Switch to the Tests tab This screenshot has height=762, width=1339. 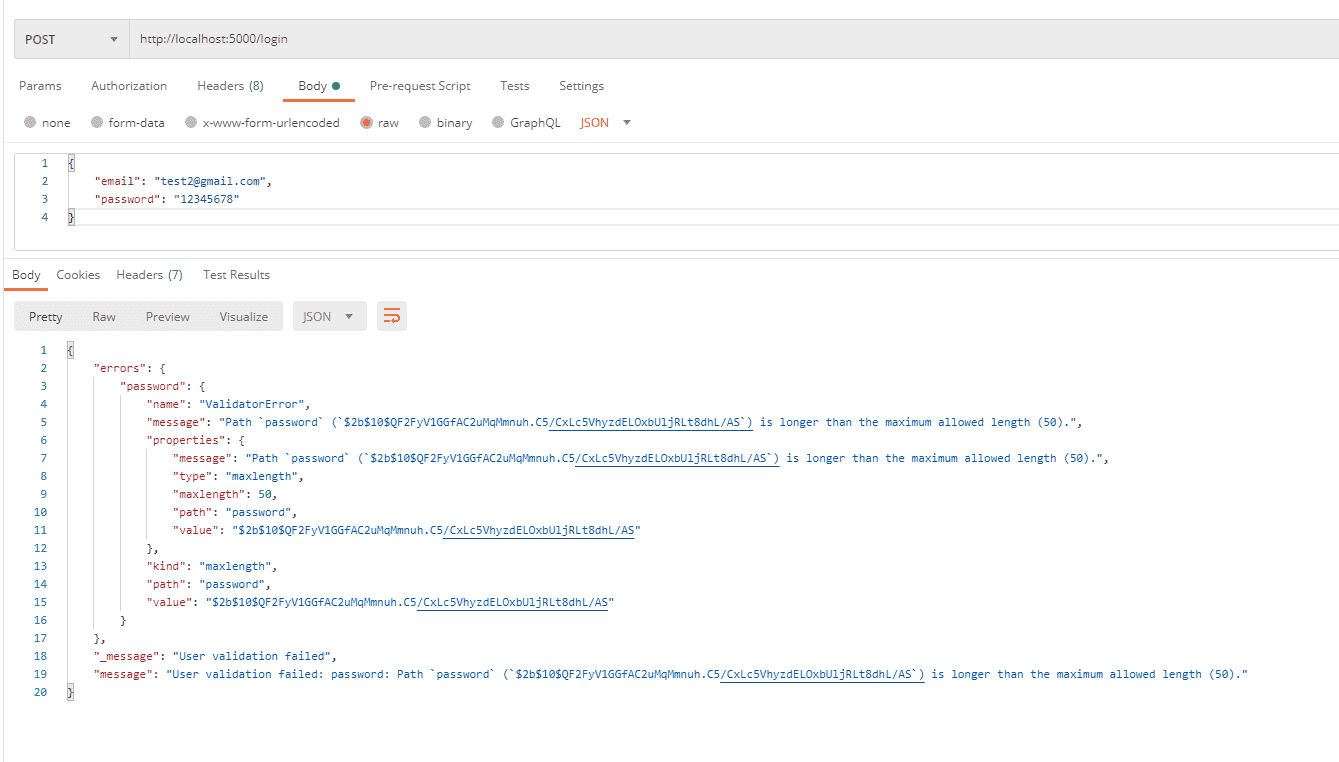coord(515,86)
